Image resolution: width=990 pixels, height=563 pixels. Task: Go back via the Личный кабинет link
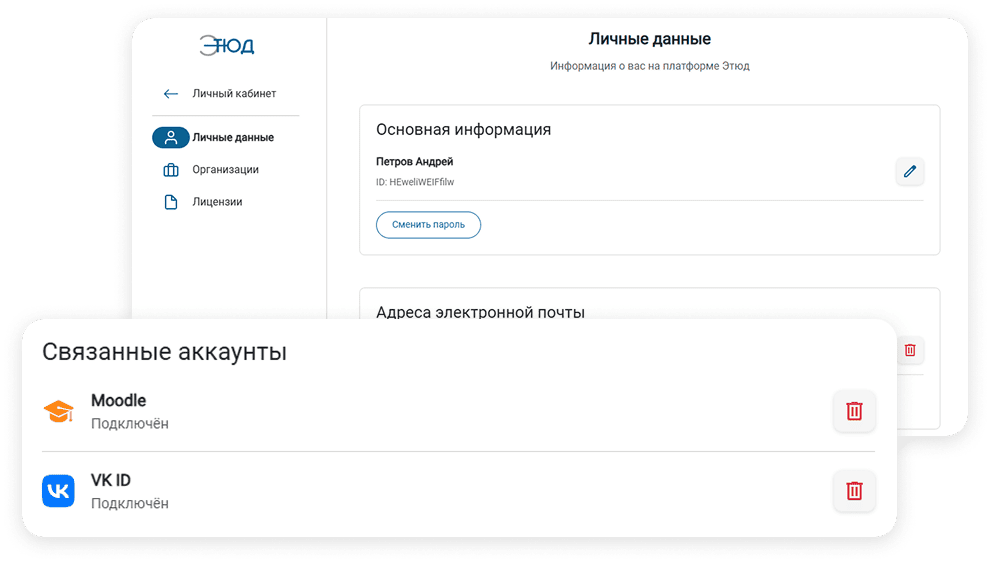(234, 94)
